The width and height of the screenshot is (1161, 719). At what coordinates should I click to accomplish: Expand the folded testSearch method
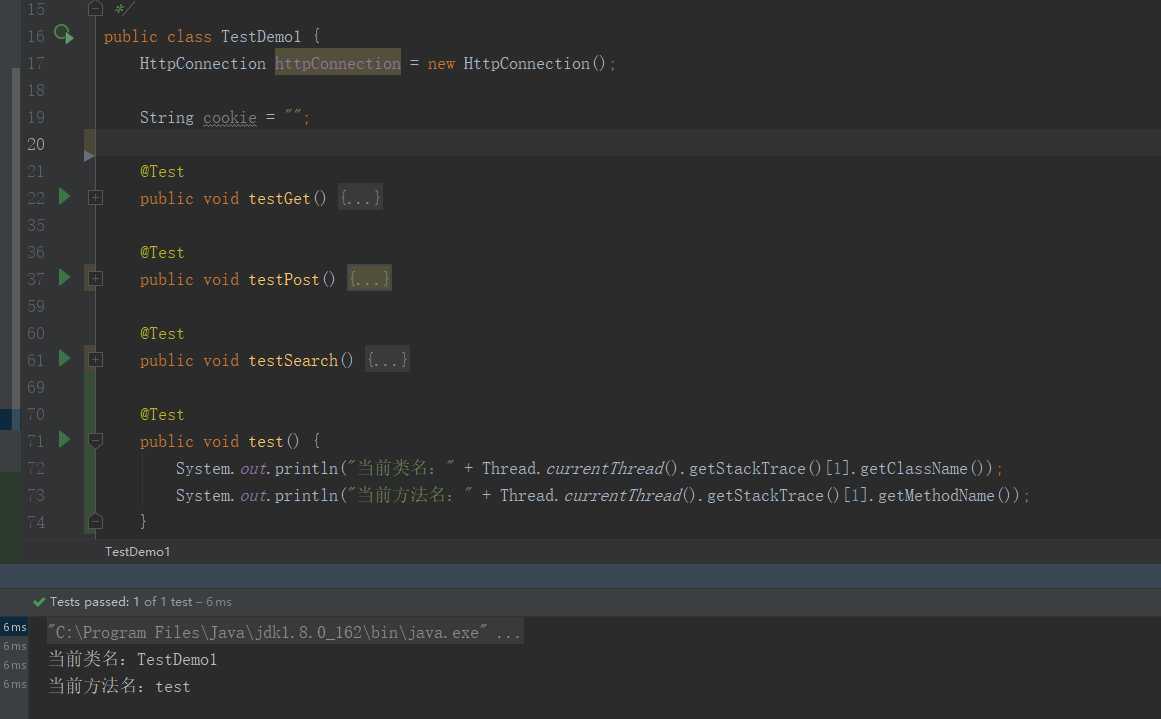(96, 360)
